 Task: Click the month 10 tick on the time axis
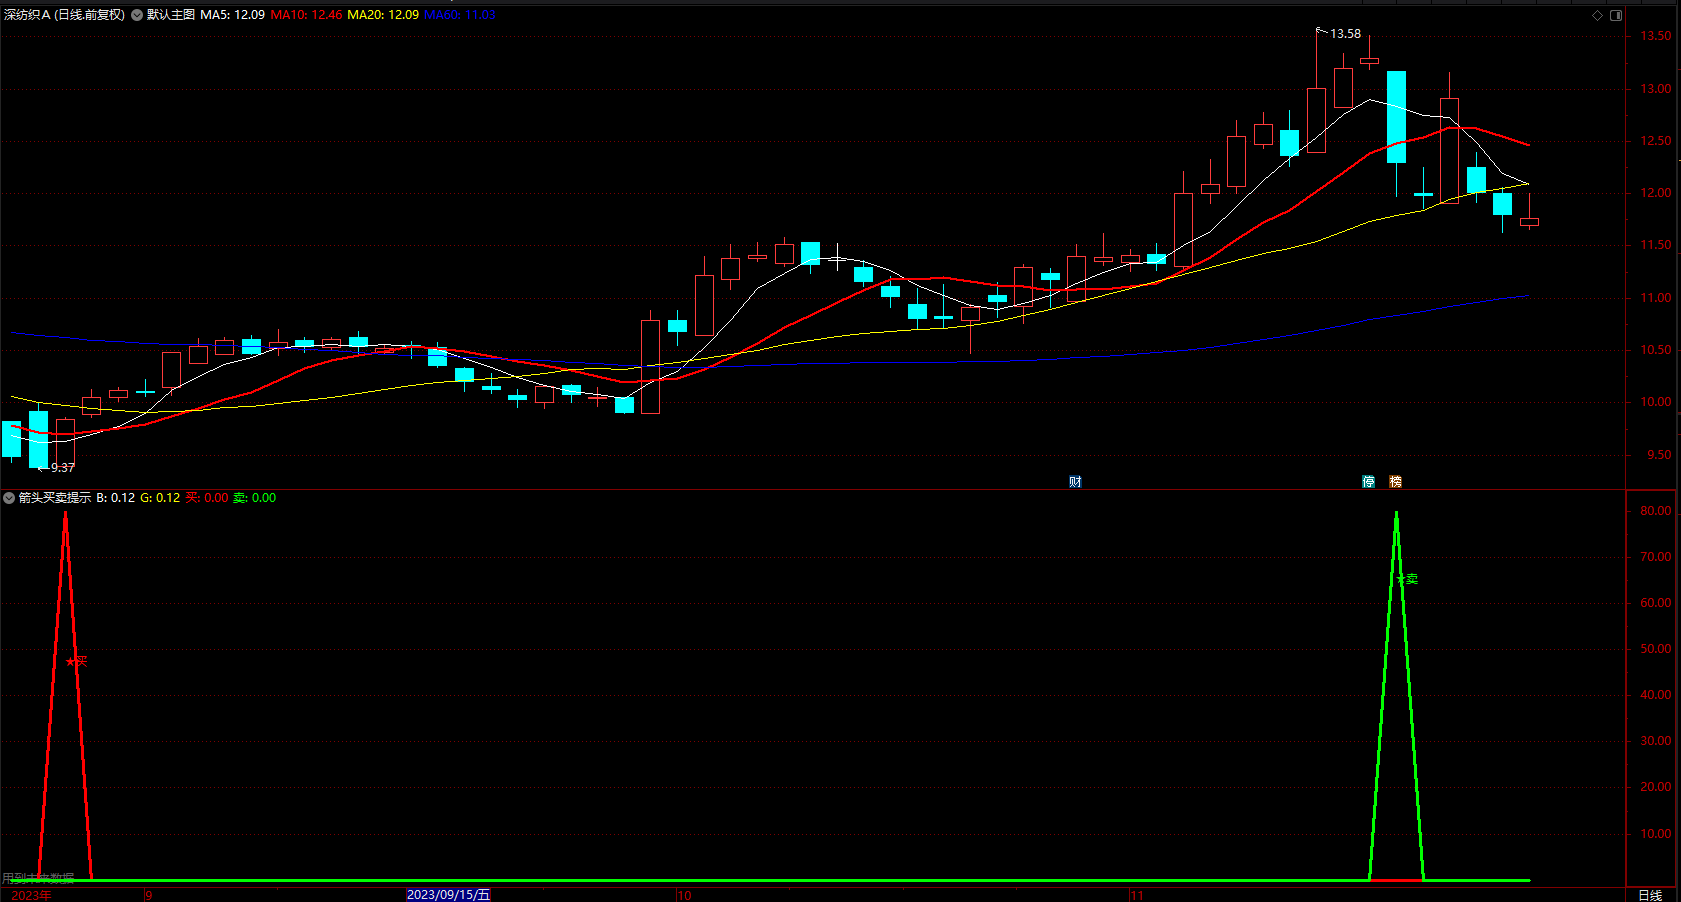coord(684,895)
